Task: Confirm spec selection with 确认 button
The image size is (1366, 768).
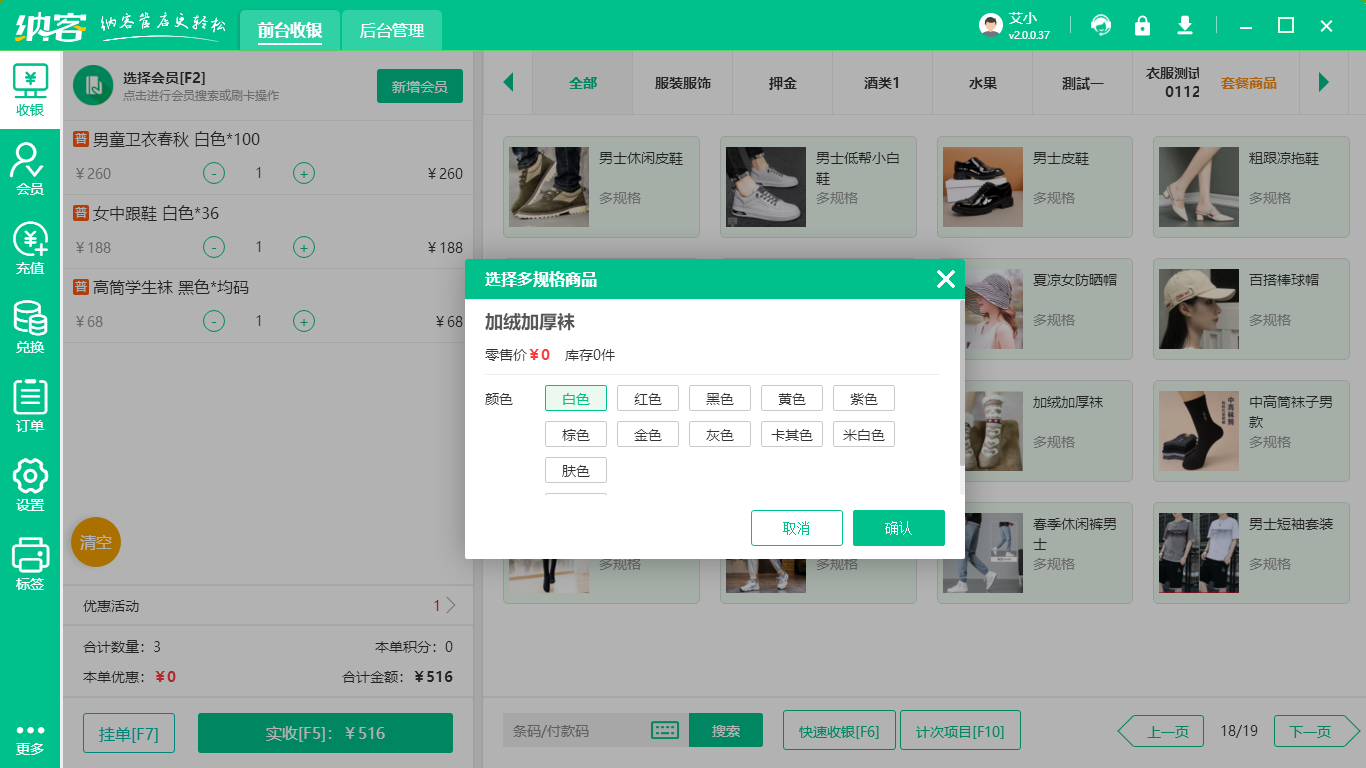Action: tap(898, 527)
